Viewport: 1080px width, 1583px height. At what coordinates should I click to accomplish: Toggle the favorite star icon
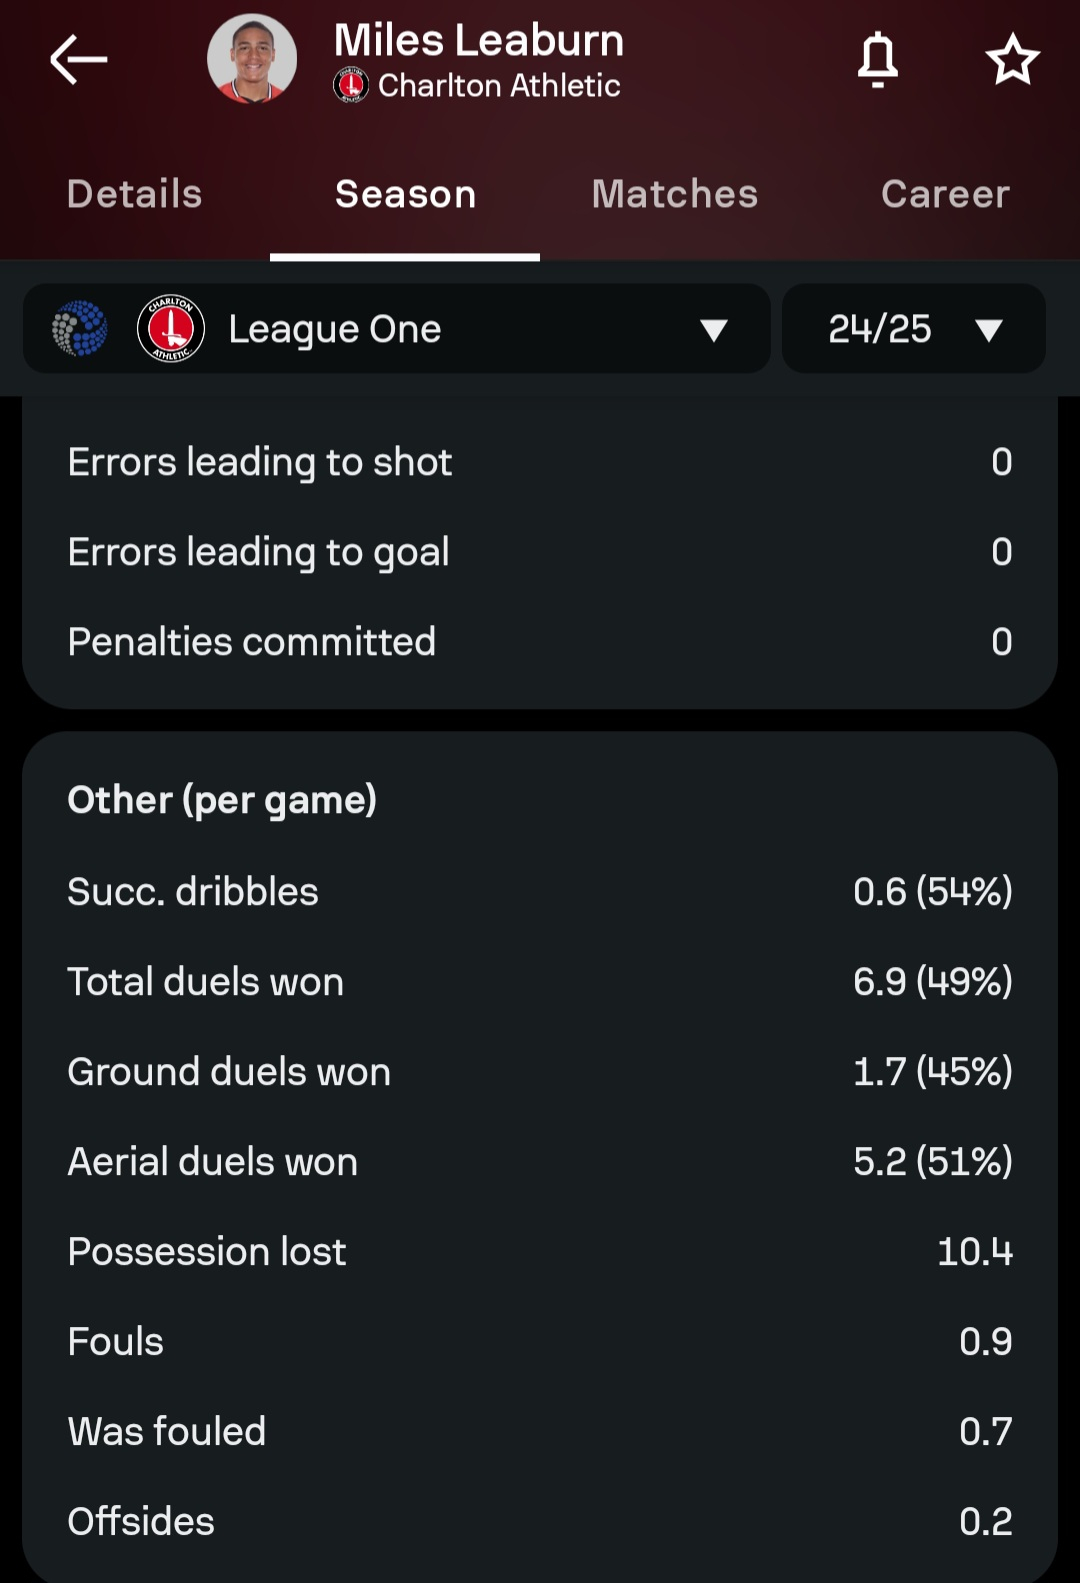tap(1012, 60)
